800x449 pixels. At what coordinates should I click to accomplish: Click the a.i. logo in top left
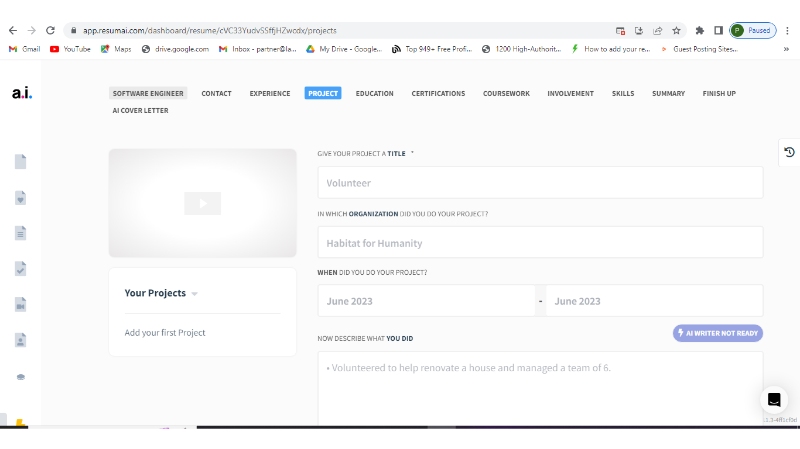(x=22, y=93)
